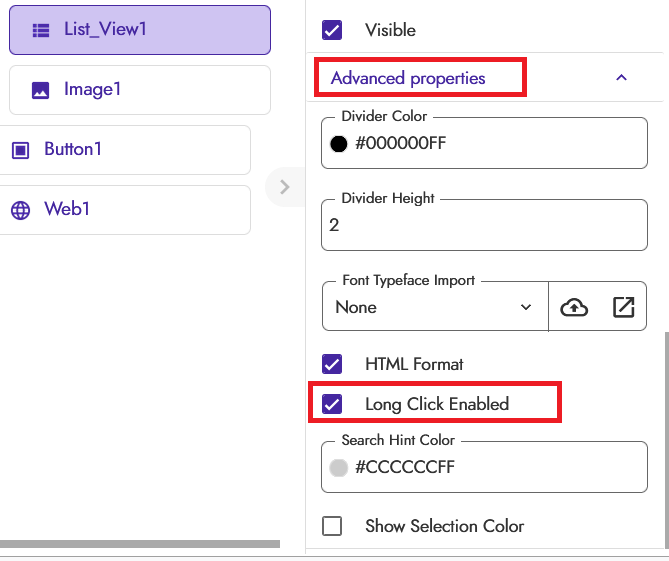Click the gray Search Hint Color swatch
The height and width of the screenshot is (561, 669).
(x=339, y=467)
